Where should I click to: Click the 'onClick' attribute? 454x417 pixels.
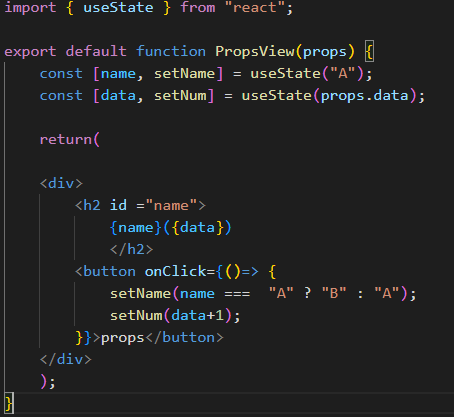pyautogui.click(x=176, y=271)
